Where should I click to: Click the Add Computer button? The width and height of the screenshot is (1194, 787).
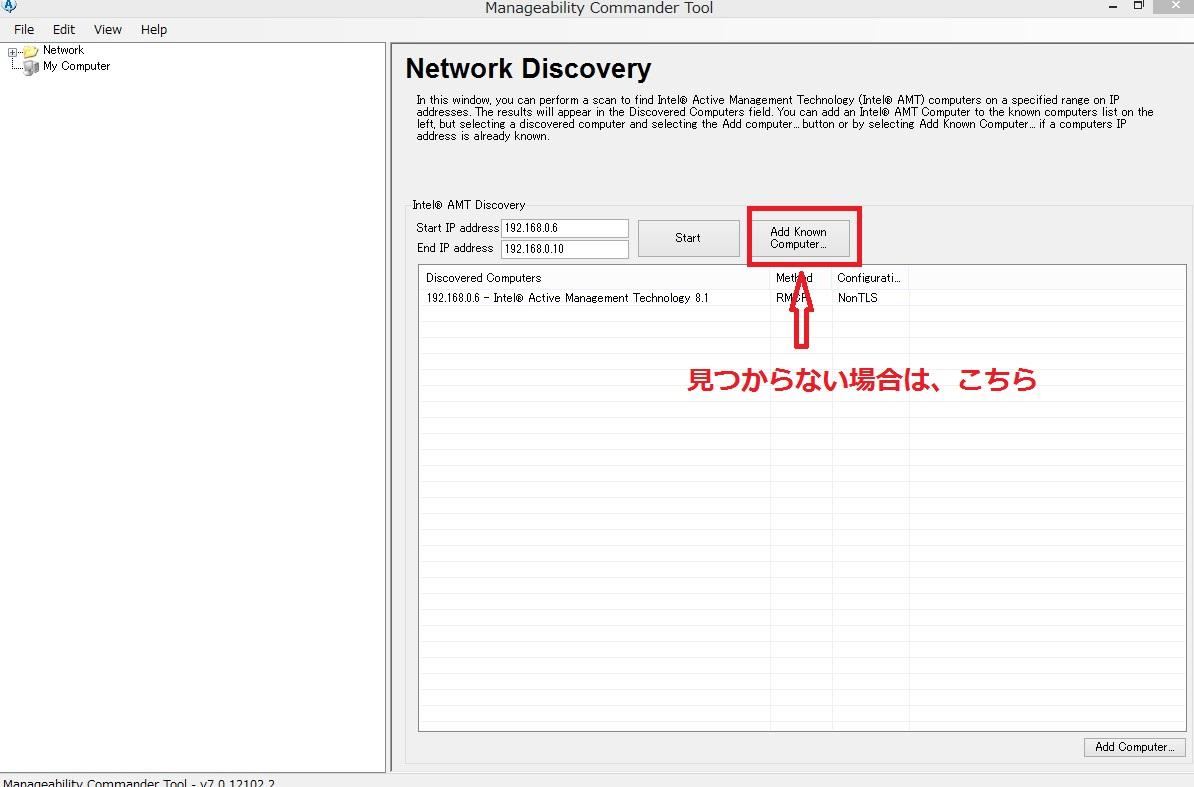(x=1134, y=747)
